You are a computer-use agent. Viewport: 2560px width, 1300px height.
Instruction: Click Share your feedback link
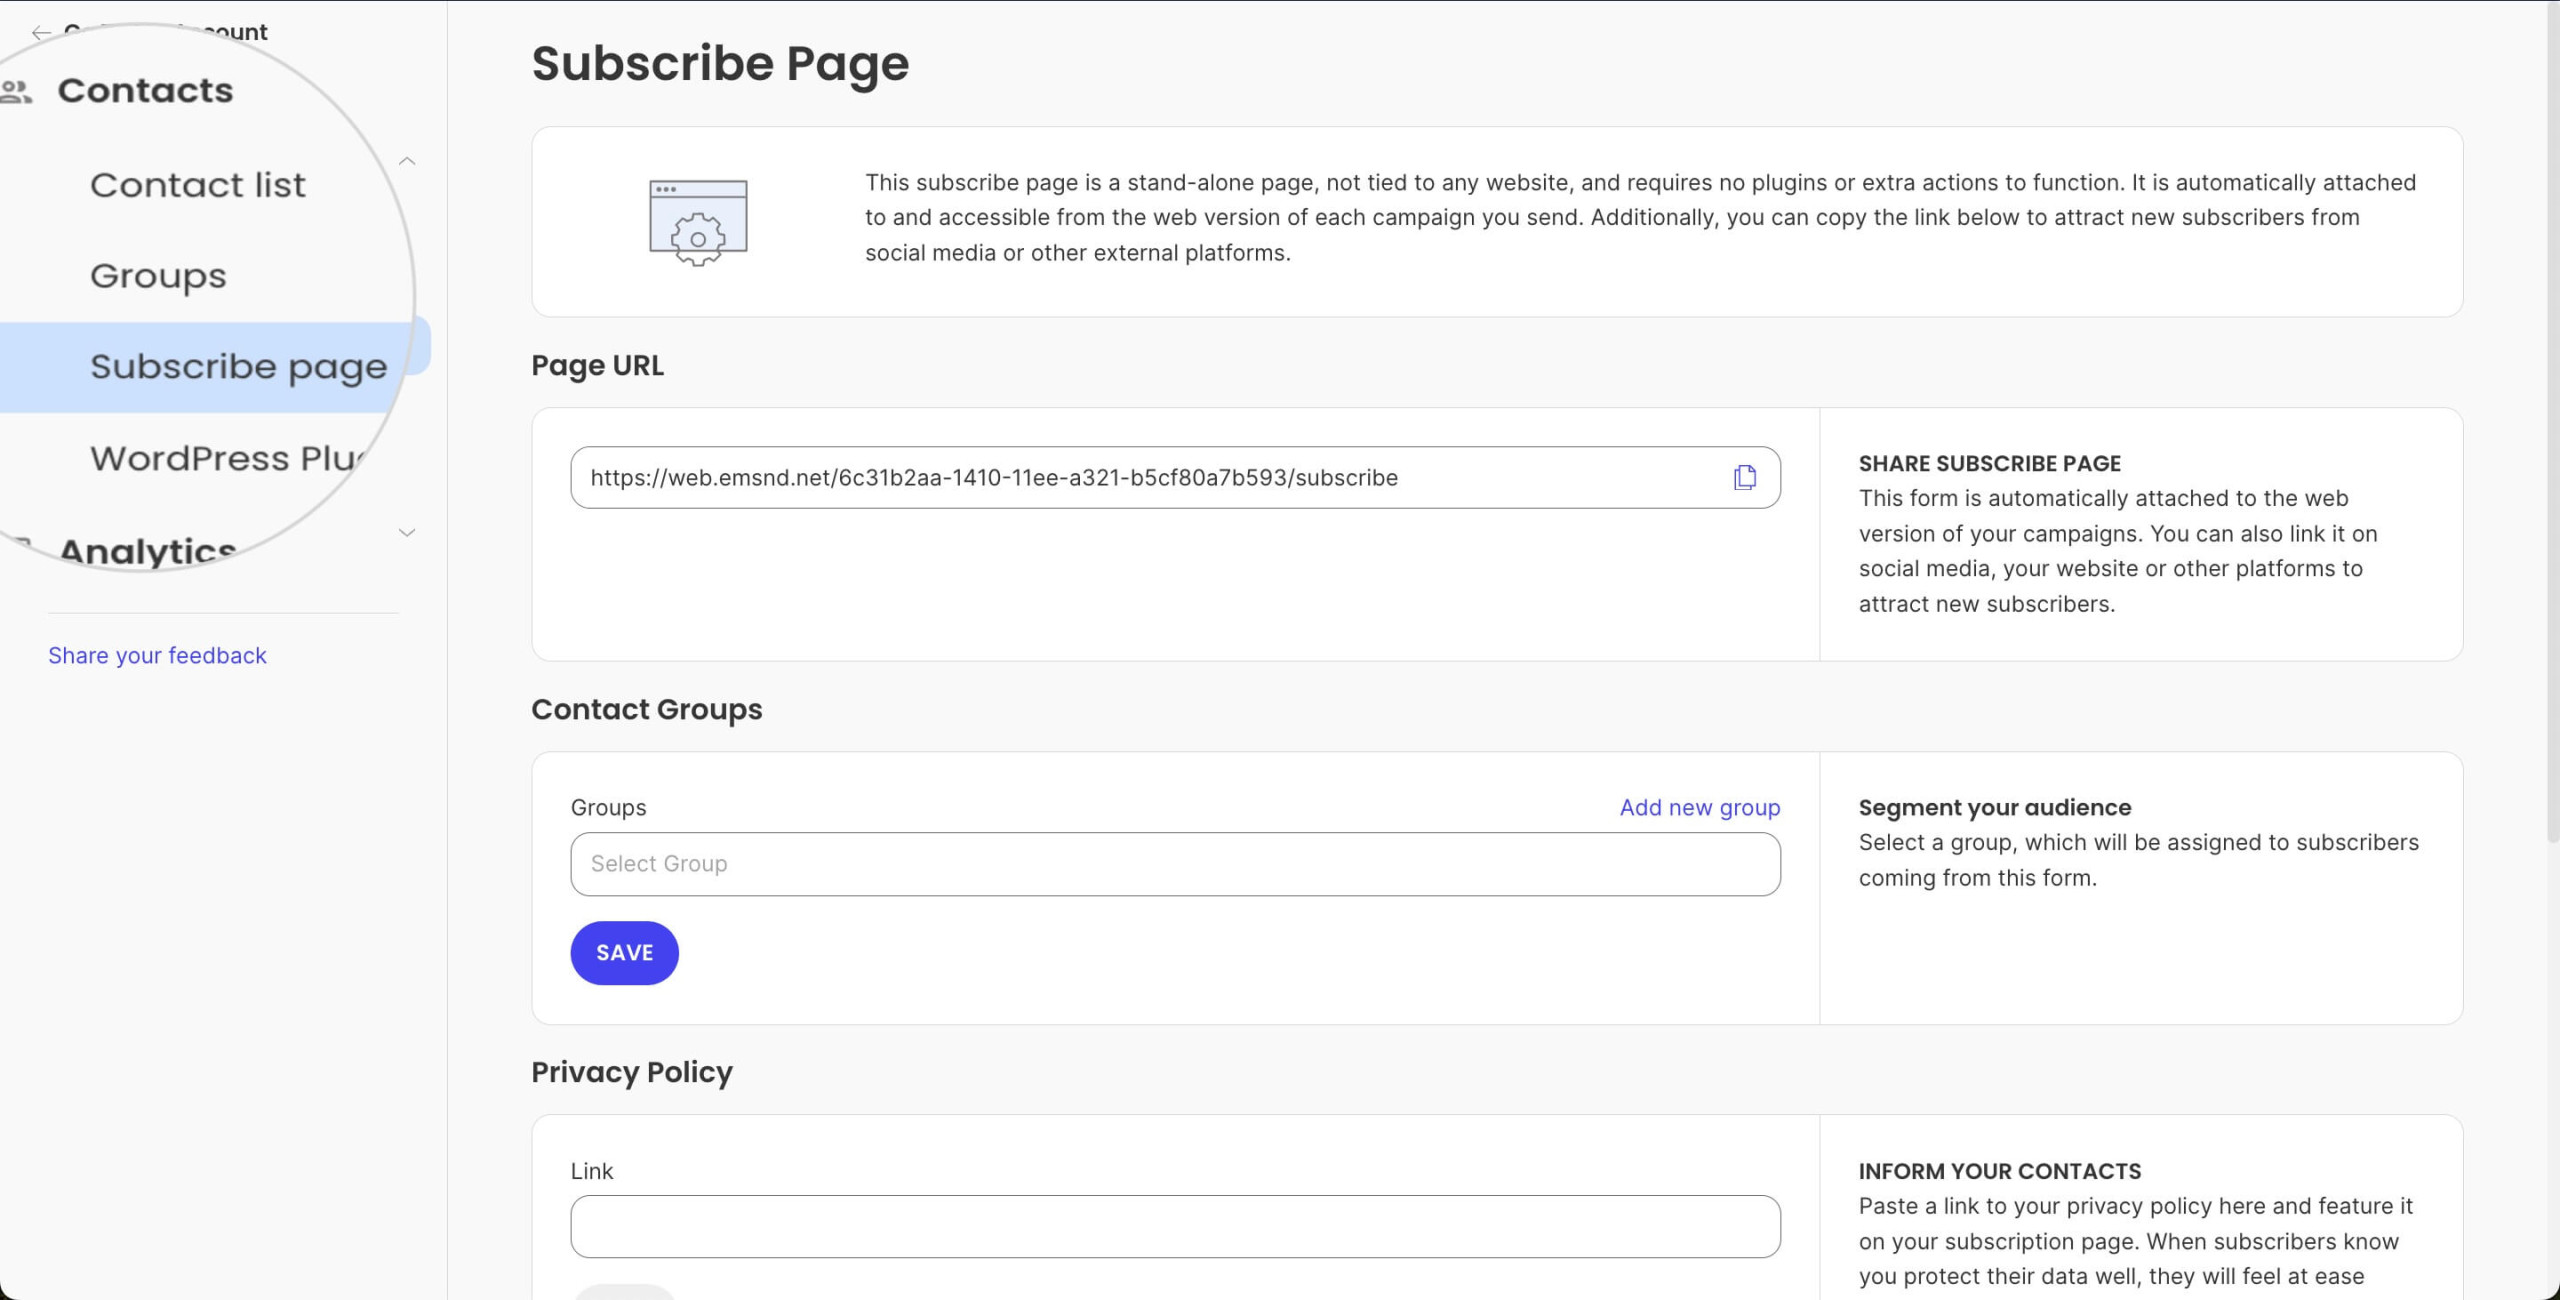pyautogui.click(x=158, y=653)
